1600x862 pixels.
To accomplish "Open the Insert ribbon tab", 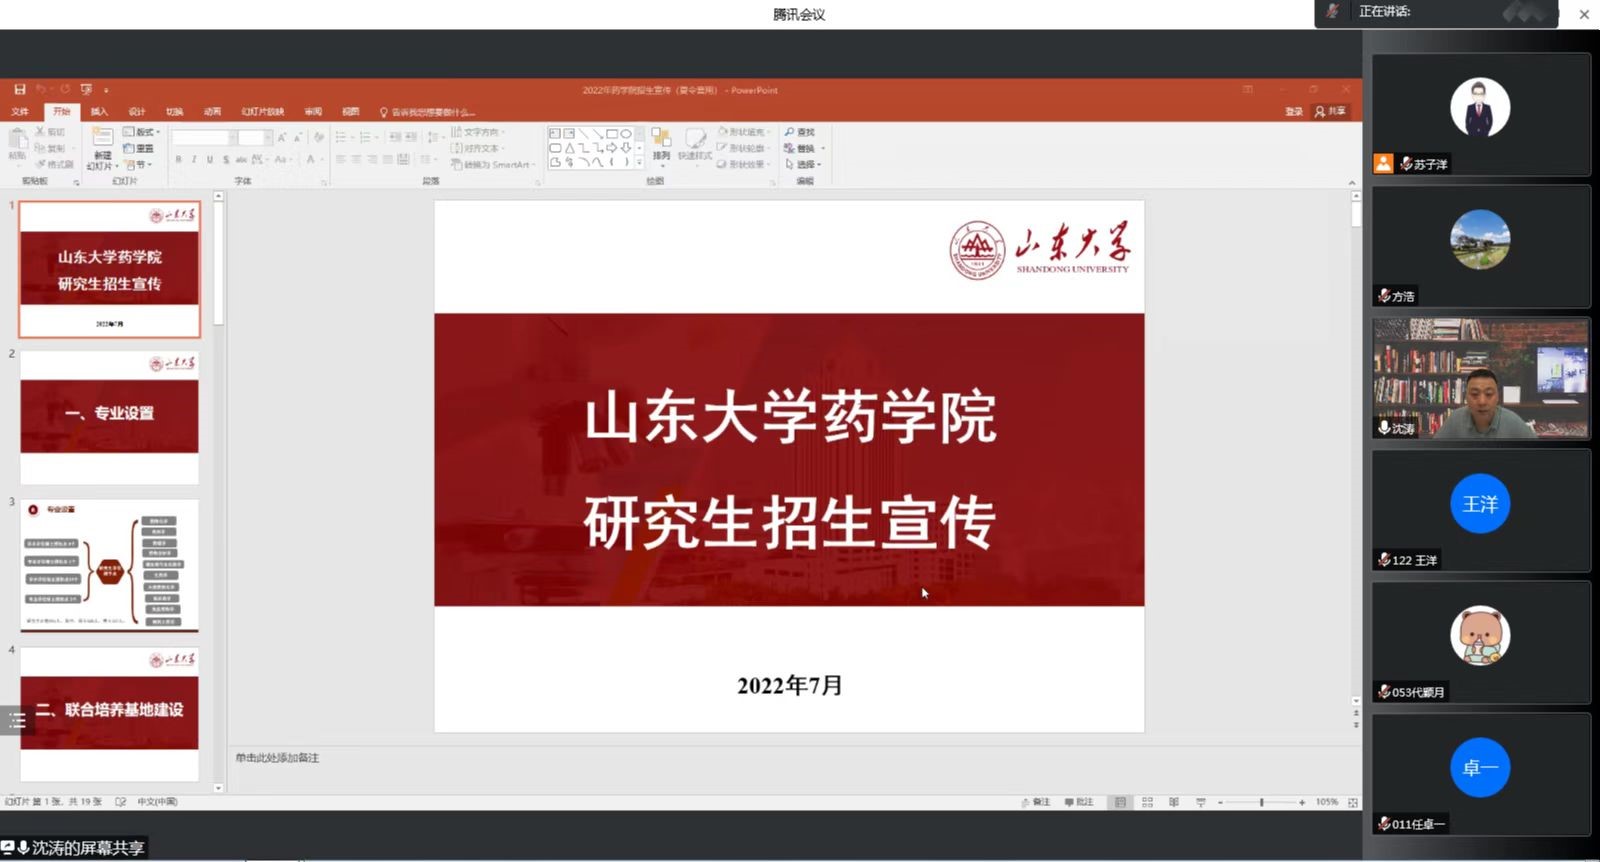I will click(99, 111).
